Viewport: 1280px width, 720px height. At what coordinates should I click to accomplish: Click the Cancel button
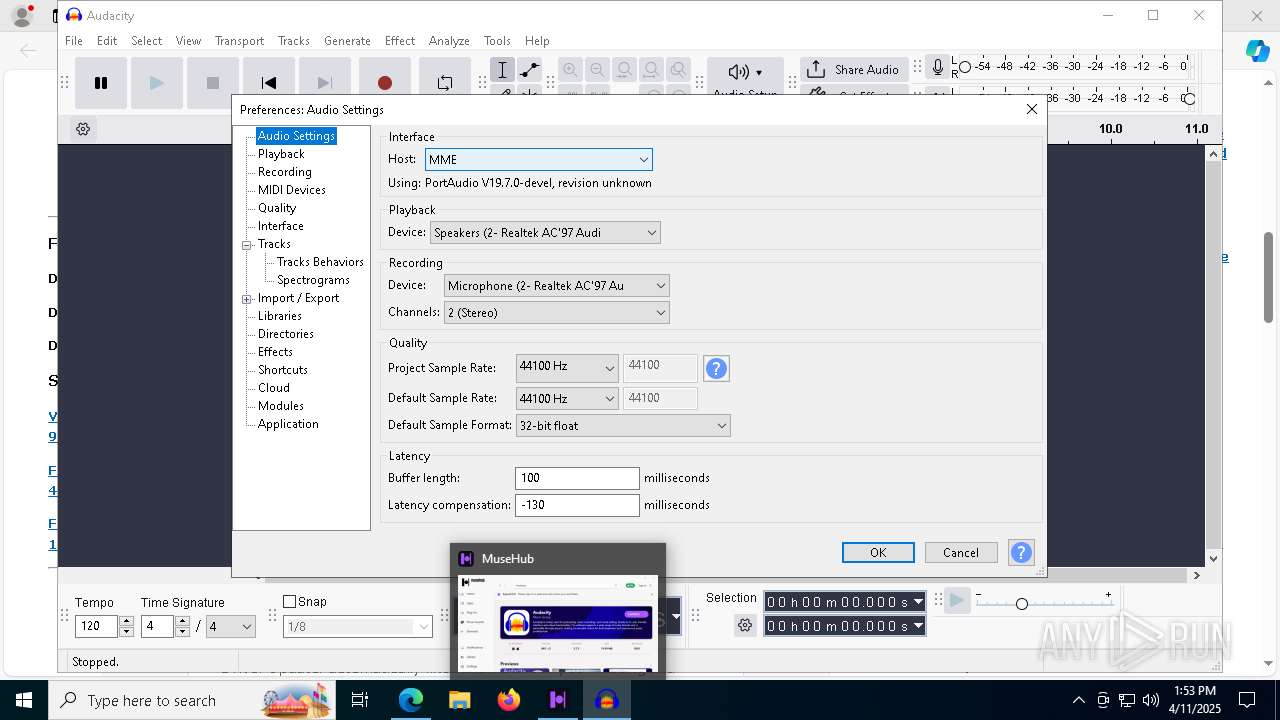pyautogui.click(x=961, y=553)
